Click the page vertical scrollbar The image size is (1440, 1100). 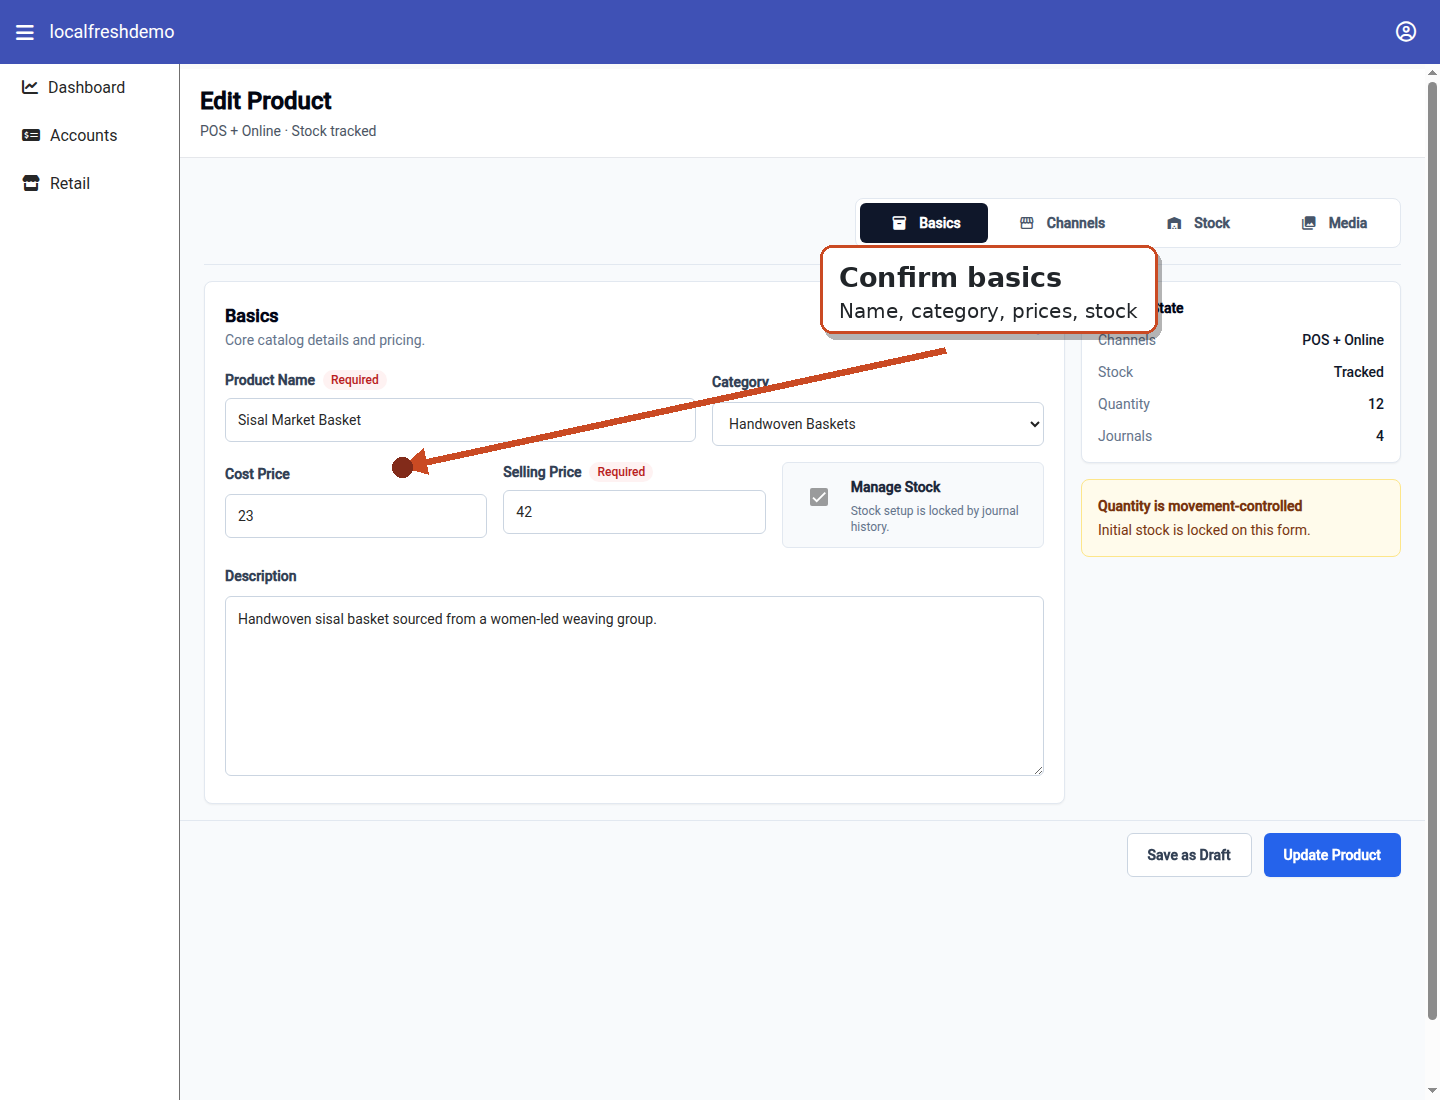click(1432, 550)
